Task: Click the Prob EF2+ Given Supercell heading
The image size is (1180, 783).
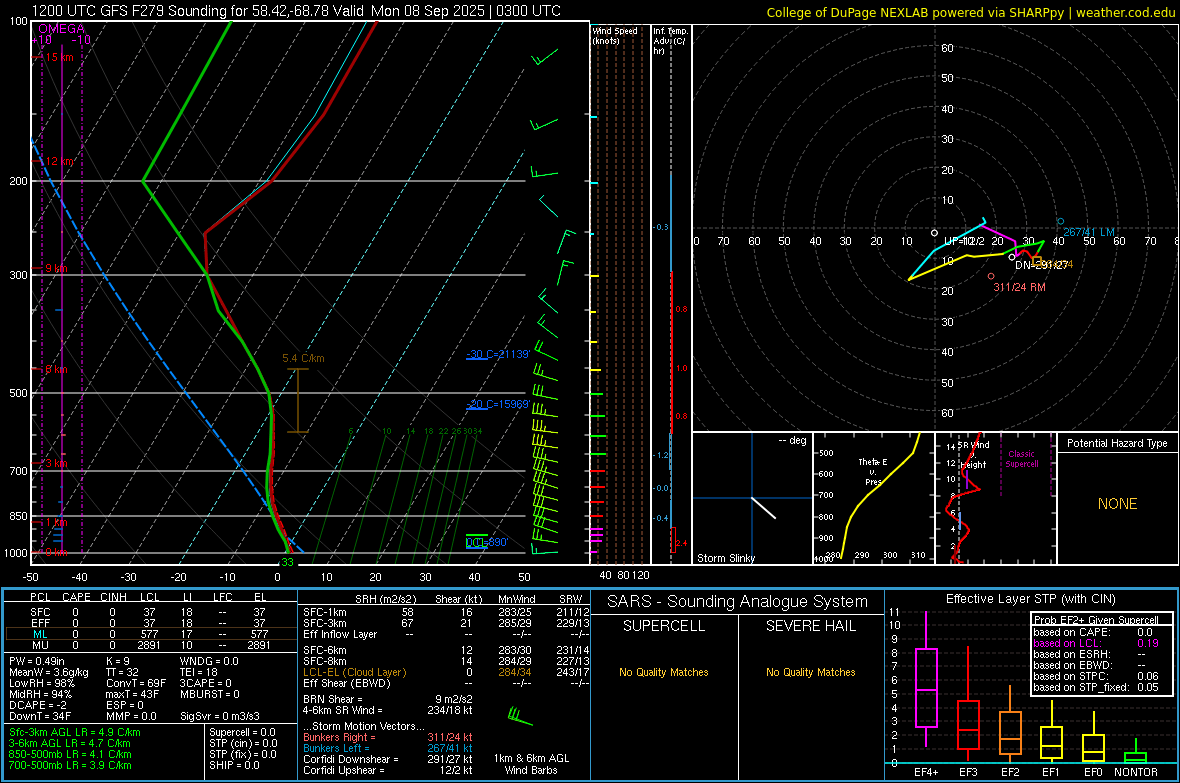Action: tap(1096, 620)
